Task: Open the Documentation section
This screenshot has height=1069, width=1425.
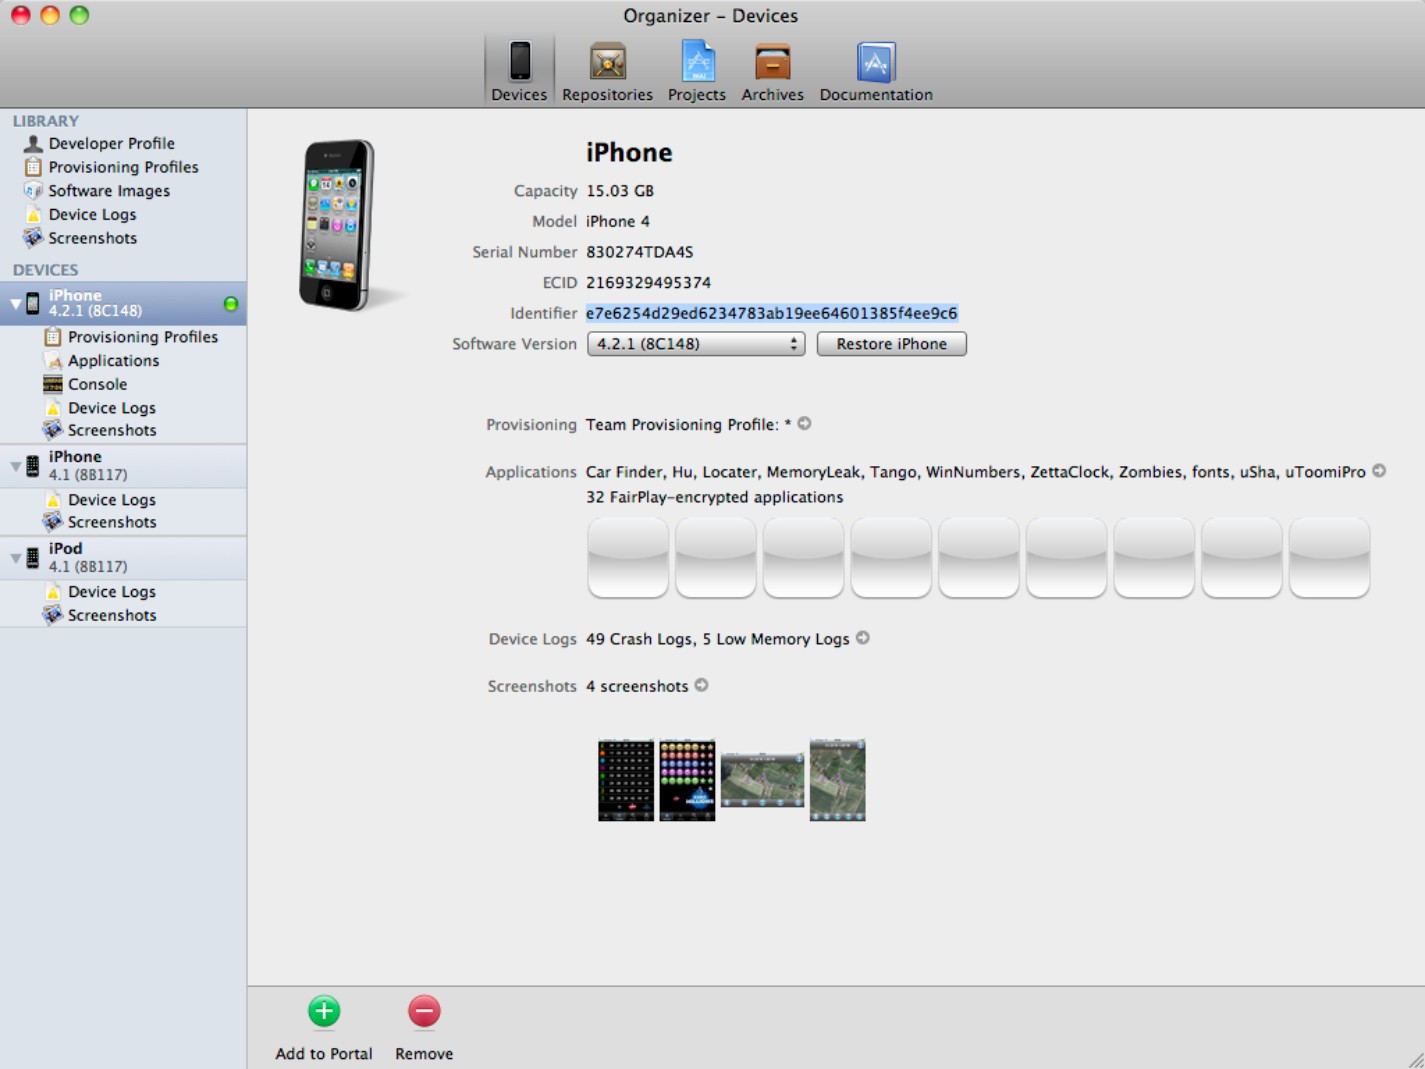Action: [876, 70]
